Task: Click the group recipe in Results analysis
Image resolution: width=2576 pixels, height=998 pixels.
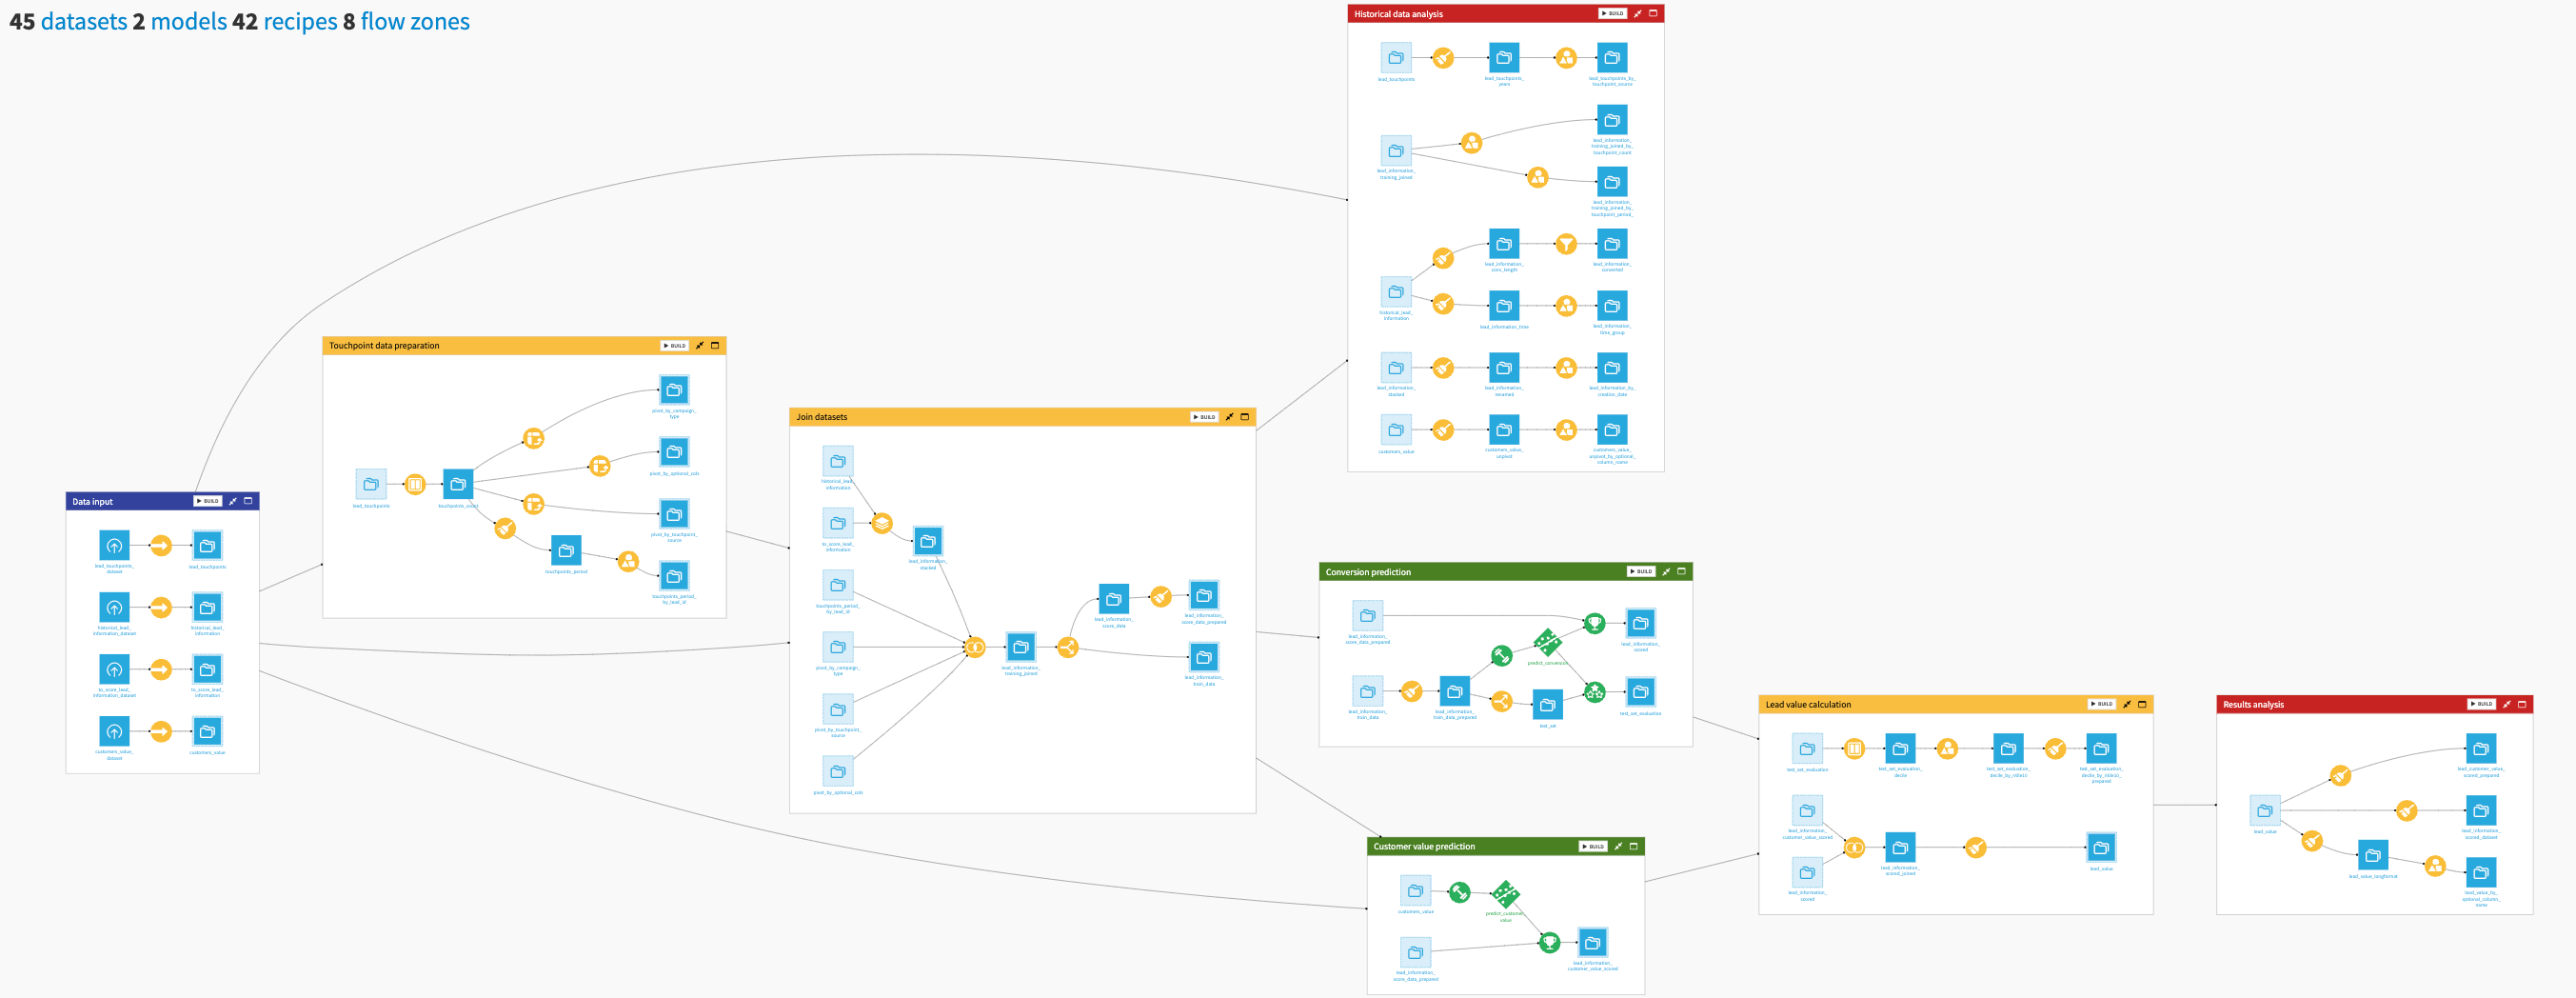Action: (2435, 866)
